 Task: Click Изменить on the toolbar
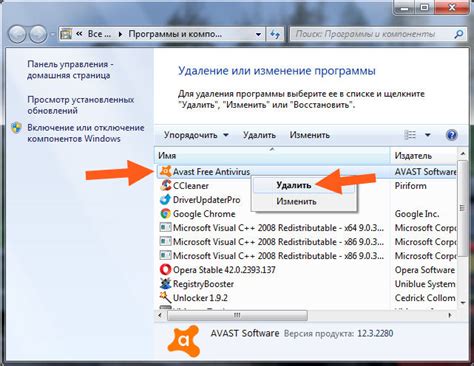(309, 135)
